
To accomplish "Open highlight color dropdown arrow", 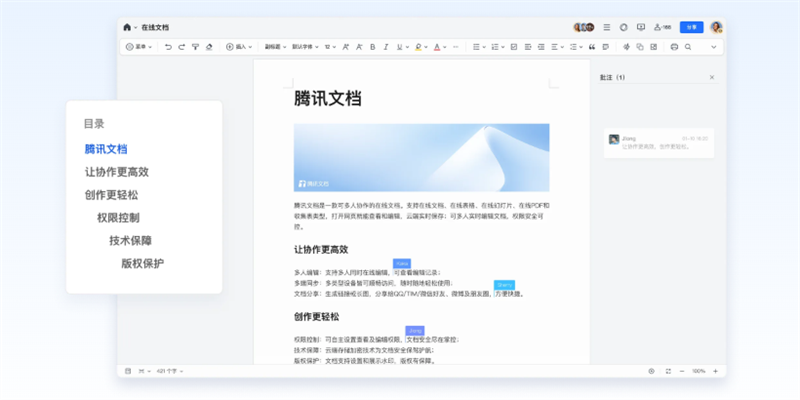I will (x=426, y=47).
